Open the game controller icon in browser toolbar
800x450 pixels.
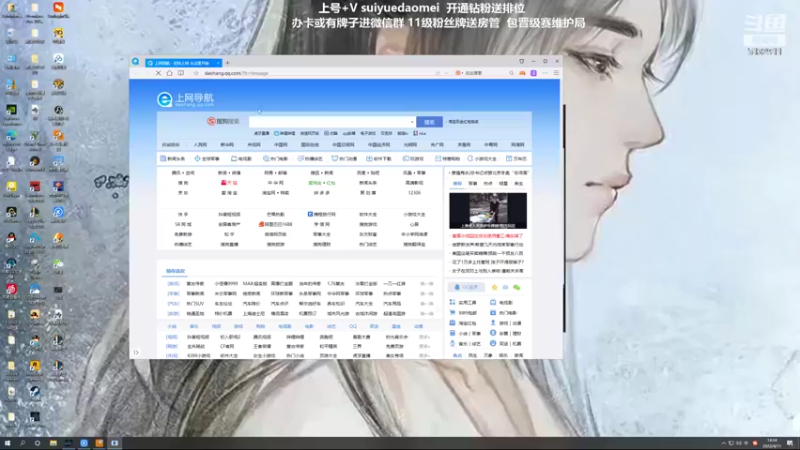pos(522,73)
